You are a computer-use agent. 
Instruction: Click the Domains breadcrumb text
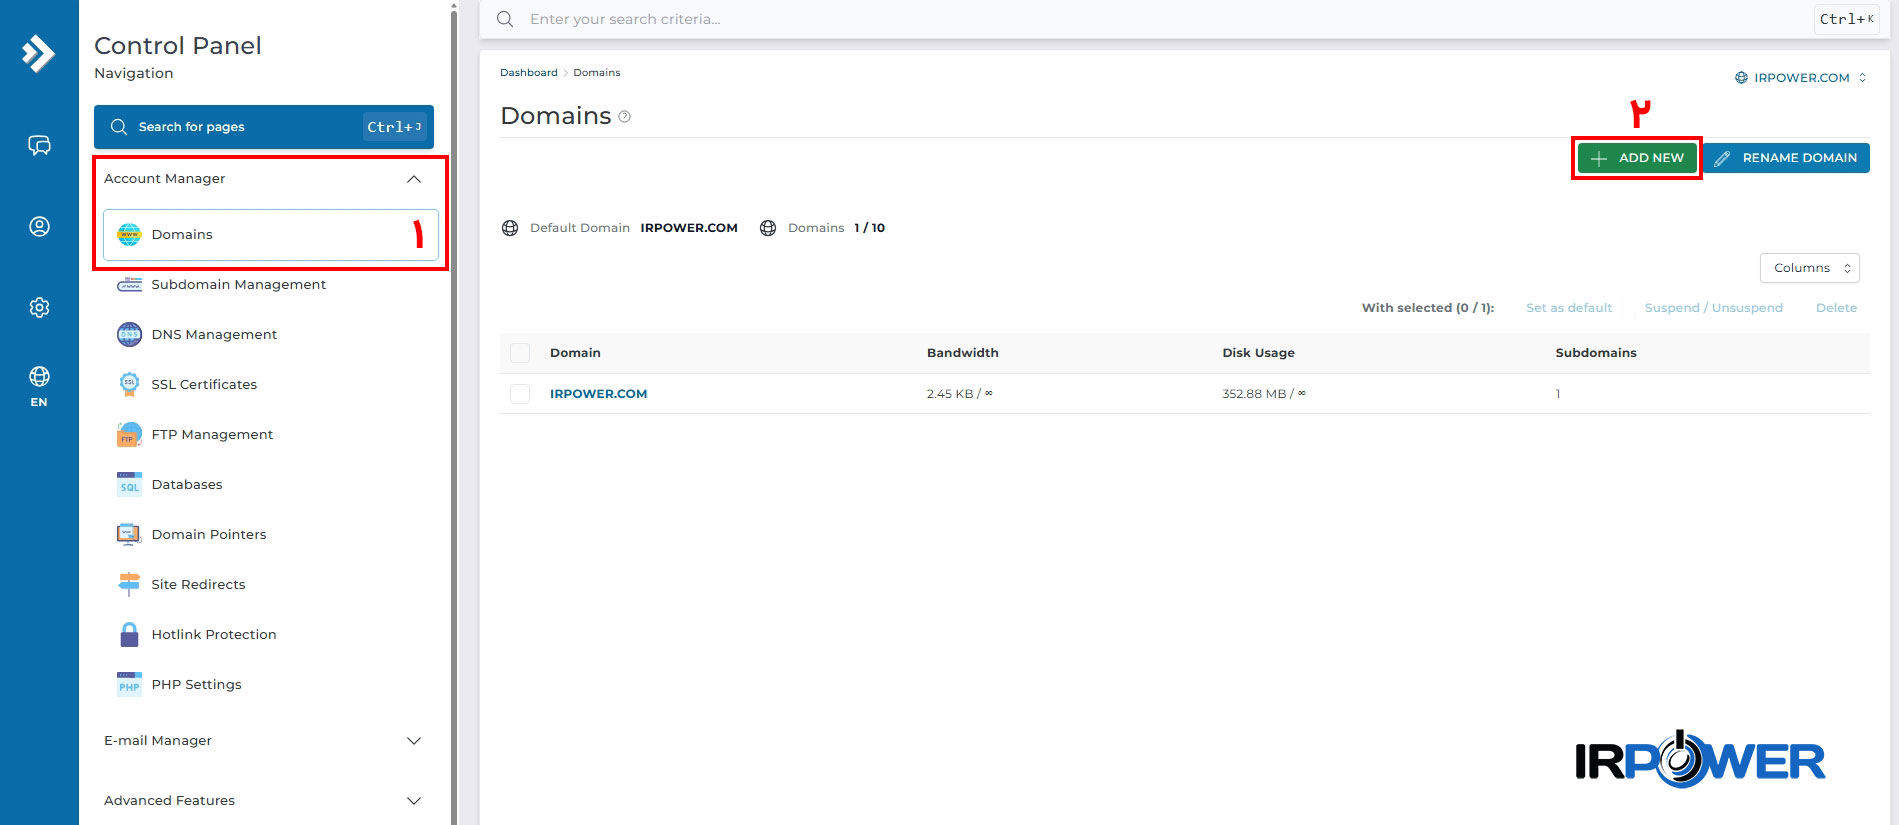597,73
